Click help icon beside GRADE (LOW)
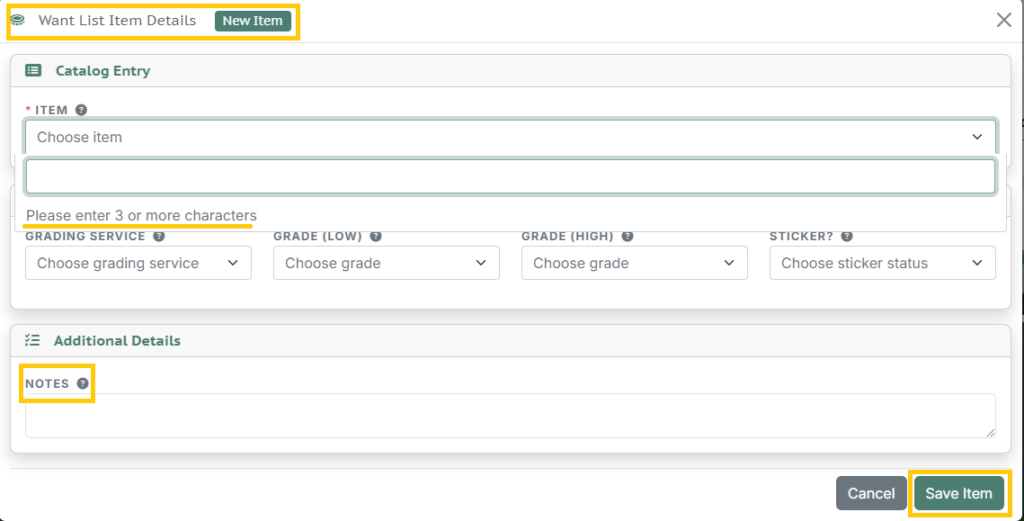This screenshot has height=521, width=1024. coord(376,236)
